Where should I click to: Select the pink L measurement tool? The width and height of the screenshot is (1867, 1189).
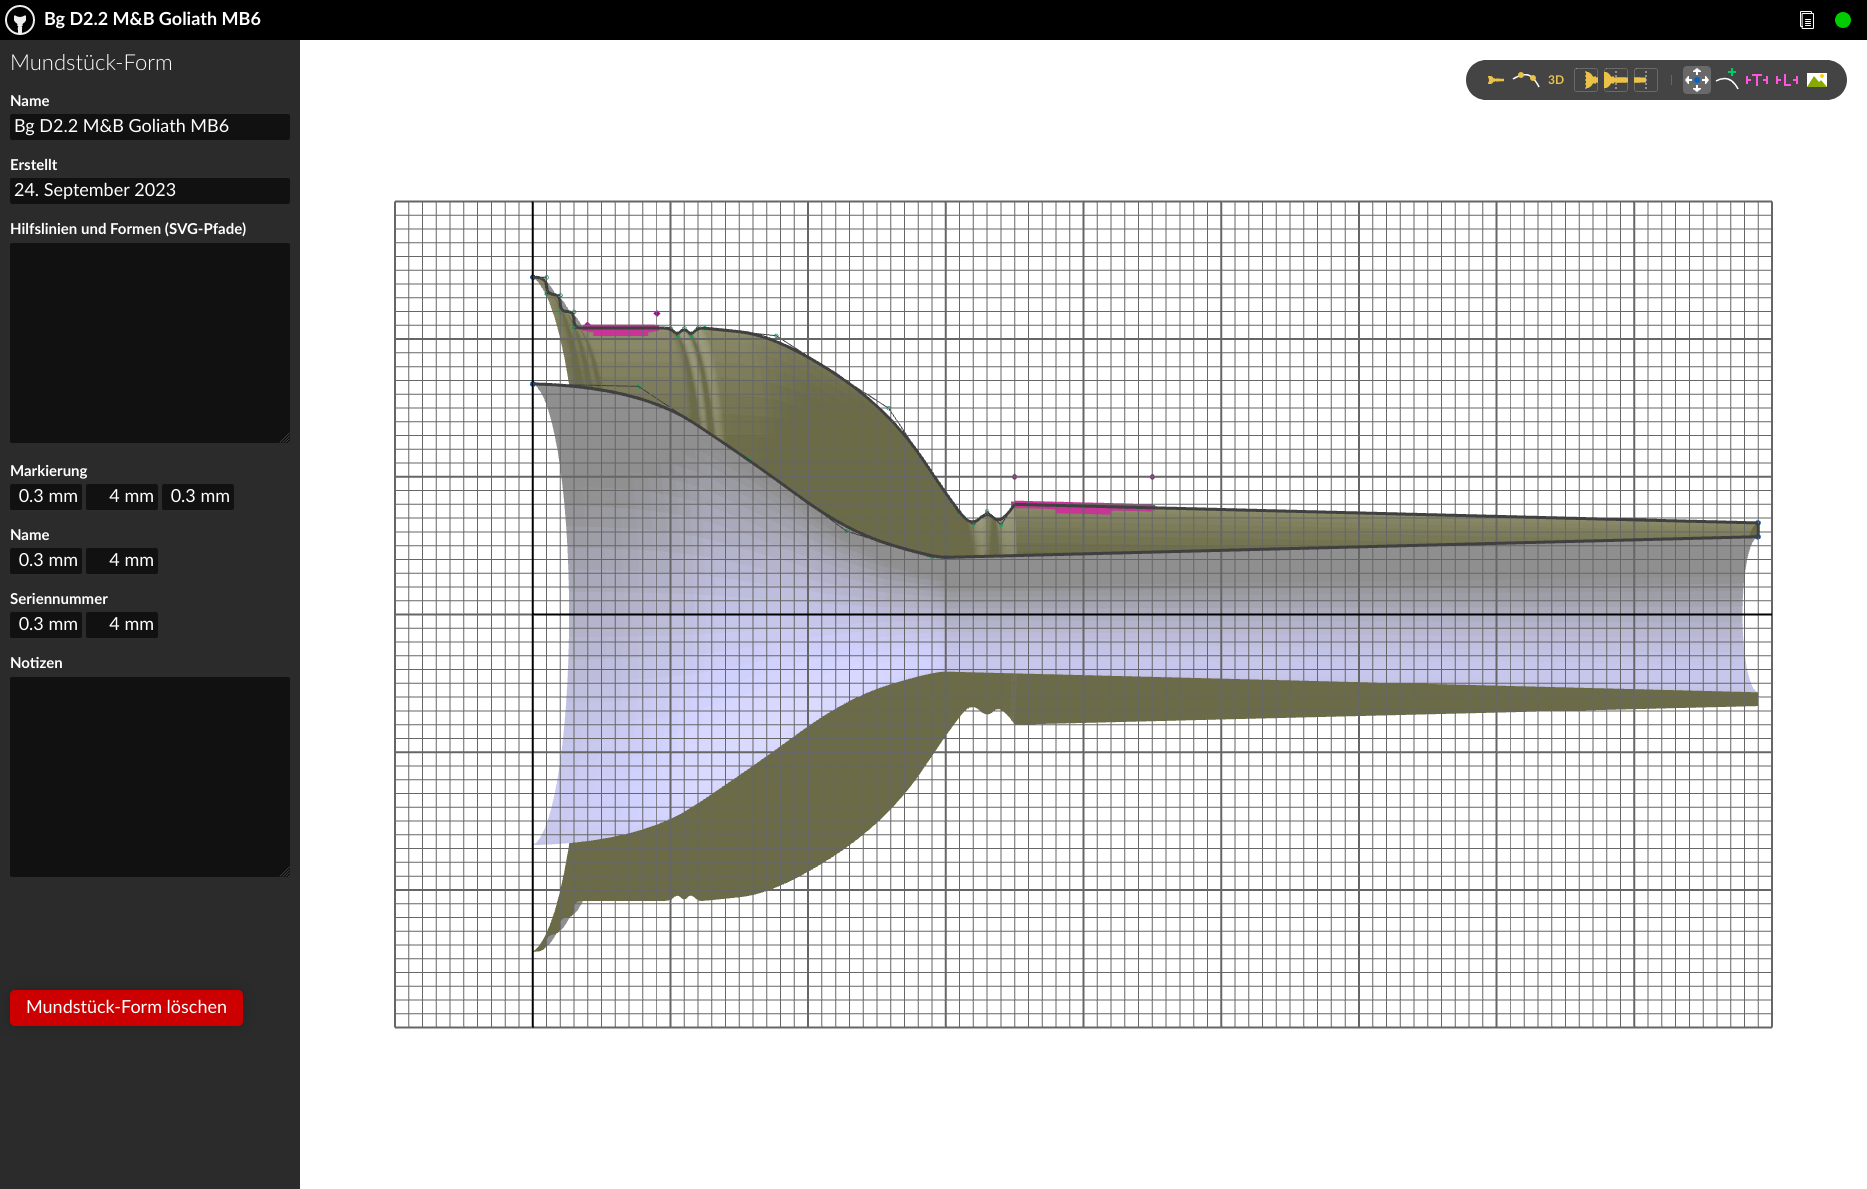click(1787, 80)
